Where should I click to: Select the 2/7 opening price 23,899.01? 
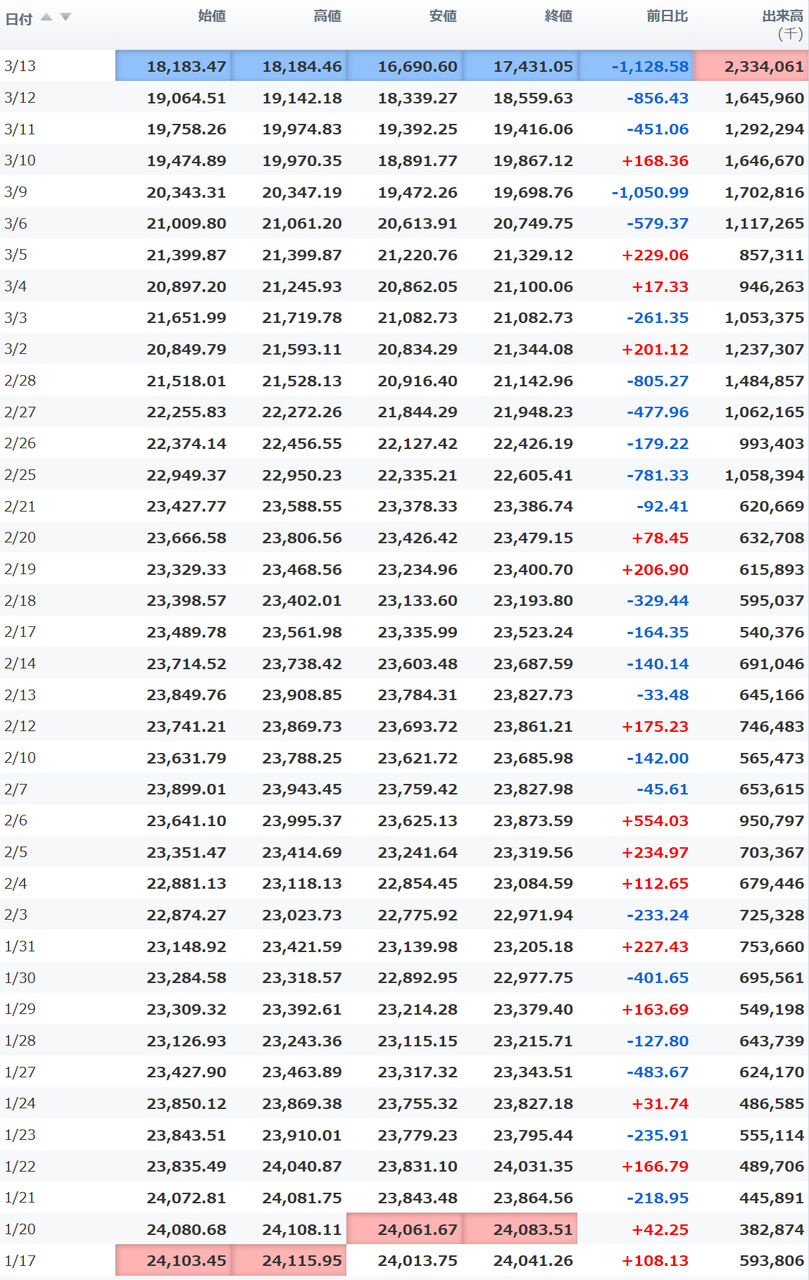point(186,789)
